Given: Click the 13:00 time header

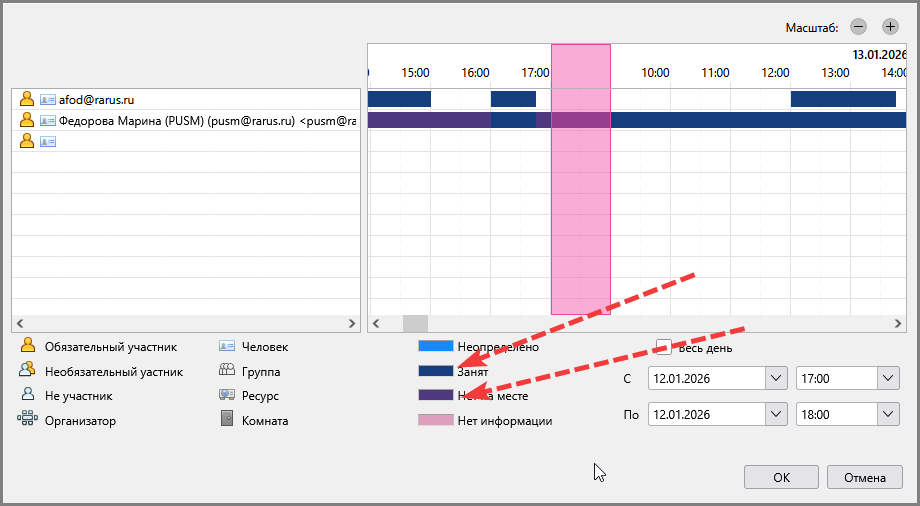Looking at the screenshot, I should click(x=835, y=73).
